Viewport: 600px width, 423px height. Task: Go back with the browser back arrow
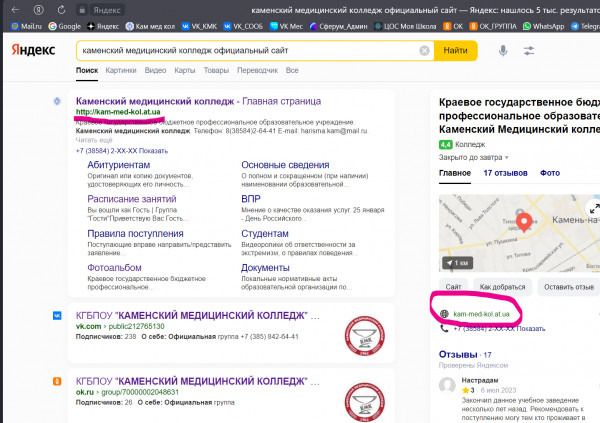tap(15, 10)
